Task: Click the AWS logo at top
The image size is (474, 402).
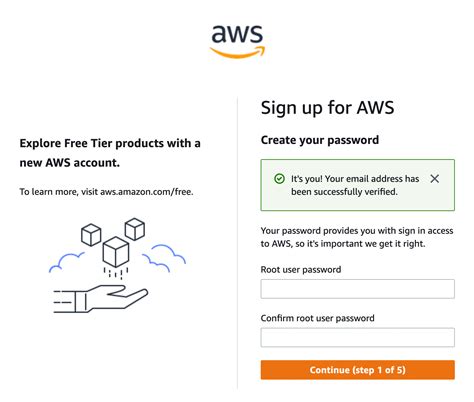Action: (x=237, y=42)
